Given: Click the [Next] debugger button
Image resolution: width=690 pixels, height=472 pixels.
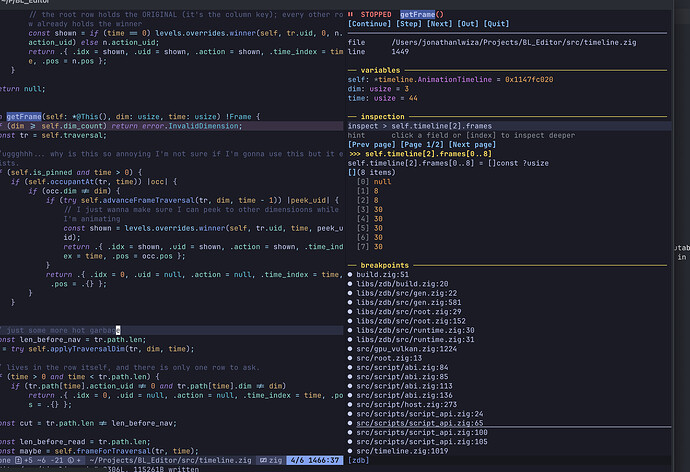Looking at the screenshot, I should coord(439,24).
